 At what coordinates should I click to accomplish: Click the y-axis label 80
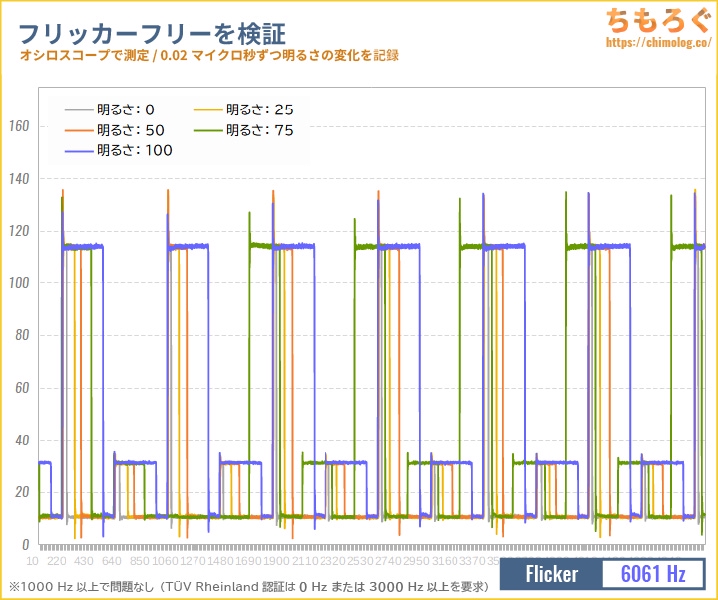22,335
